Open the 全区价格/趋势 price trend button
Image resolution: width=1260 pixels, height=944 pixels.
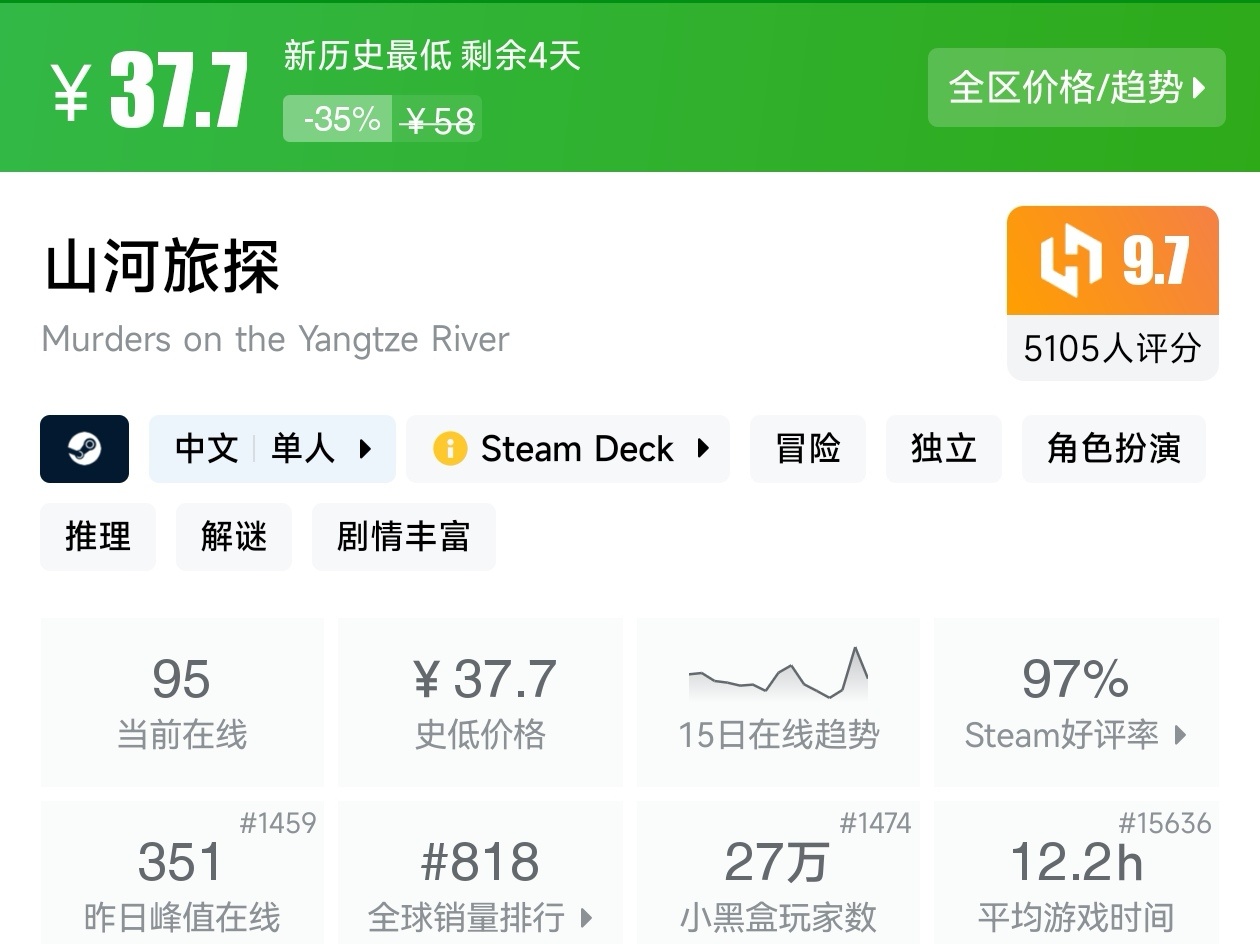point(1076,88)
